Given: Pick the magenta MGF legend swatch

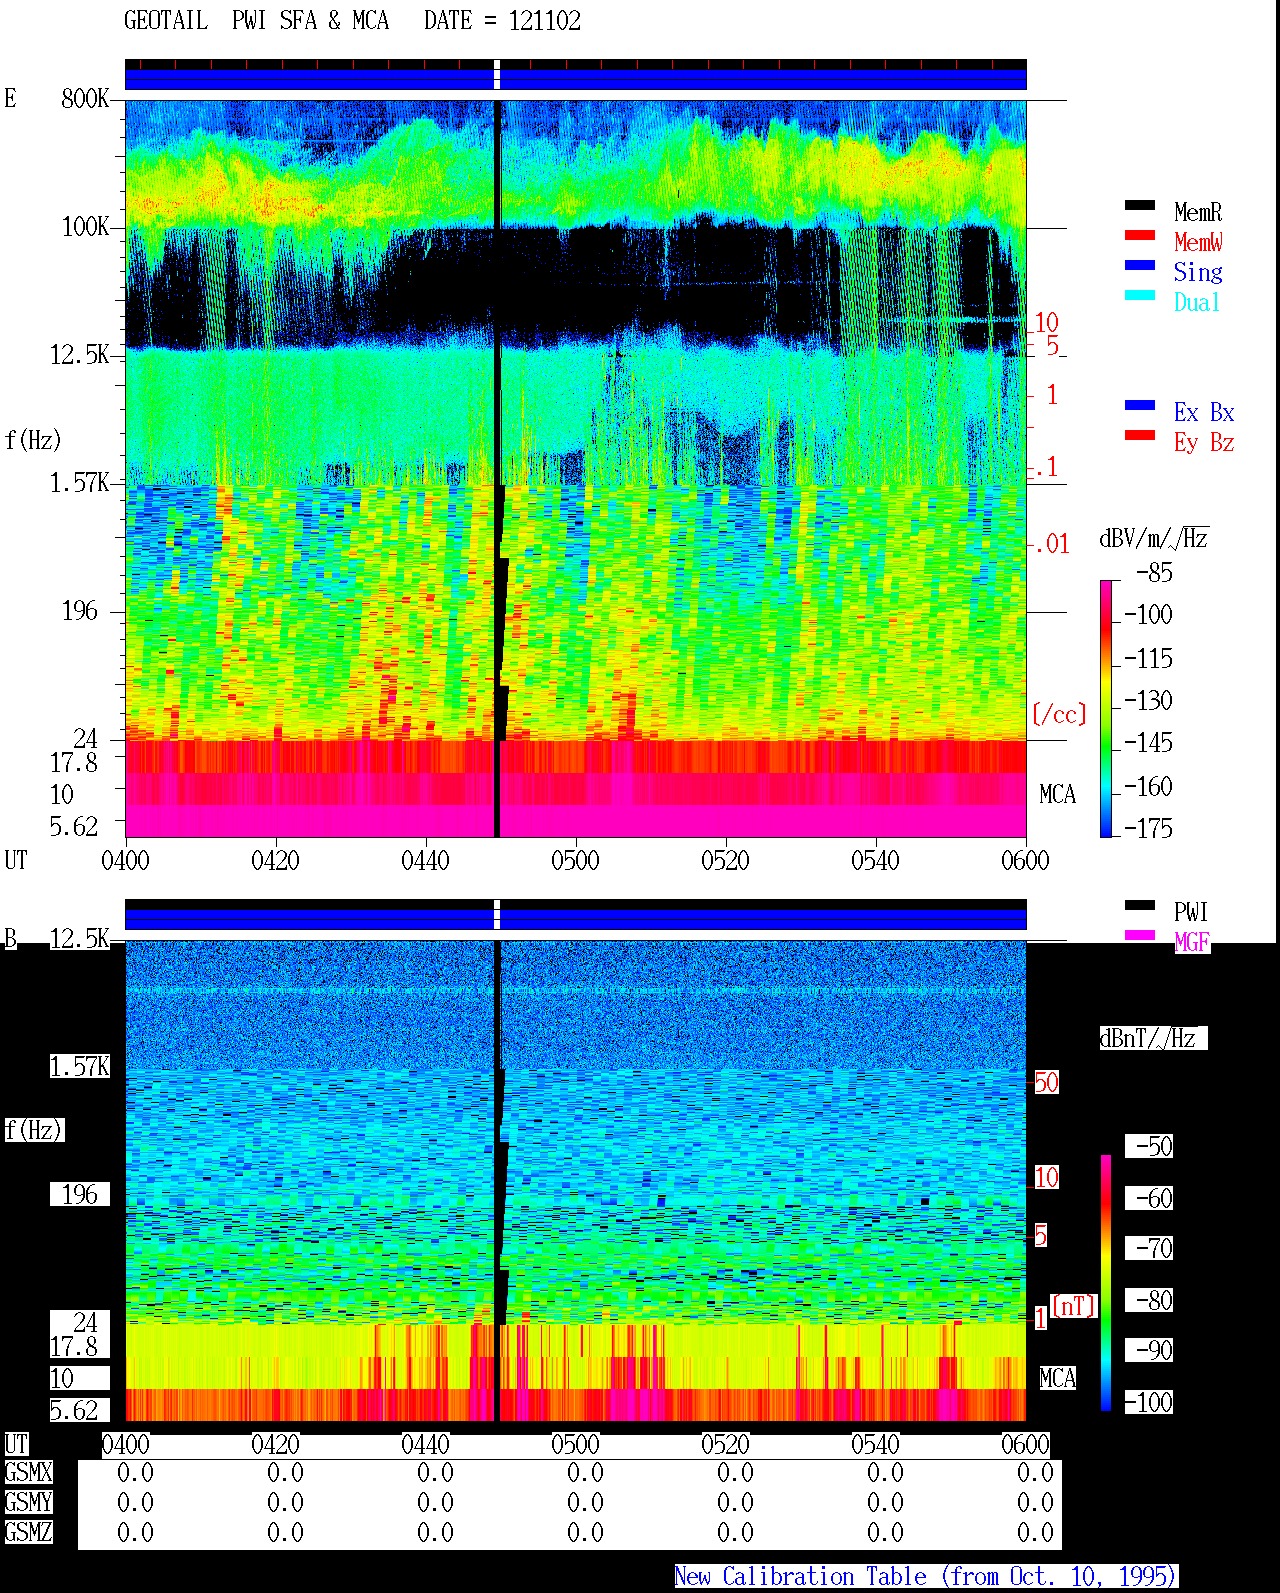Looking at the screenshot, I should 1140,935.
